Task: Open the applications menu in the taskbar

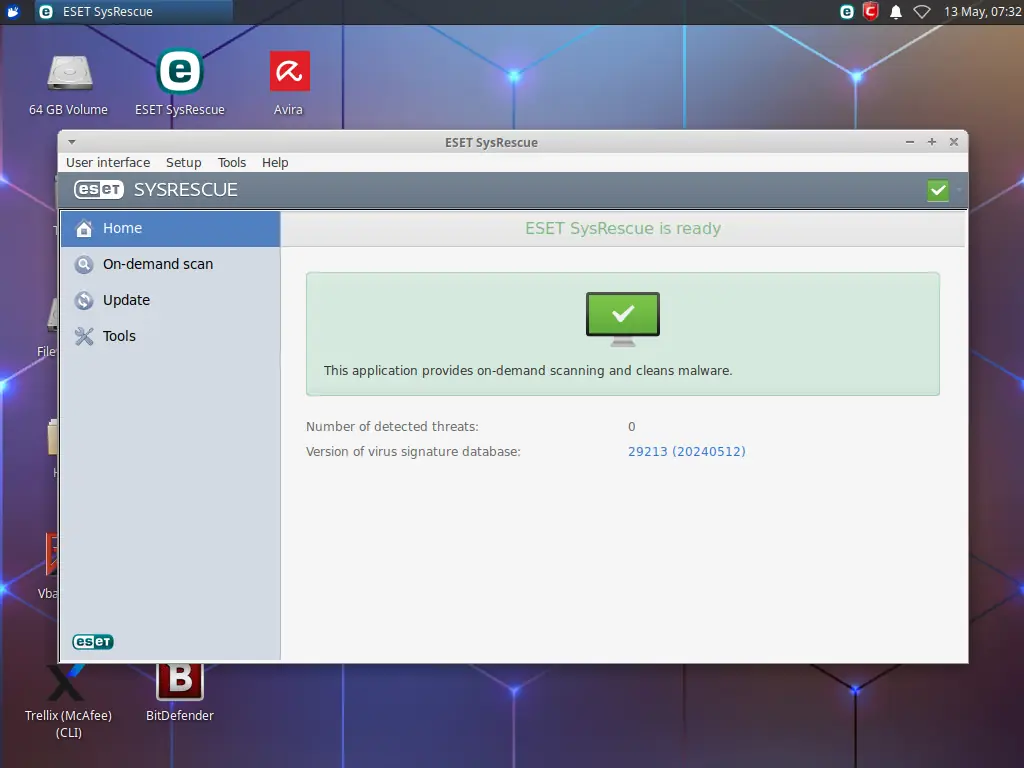Action: click(x=11, y=11)
